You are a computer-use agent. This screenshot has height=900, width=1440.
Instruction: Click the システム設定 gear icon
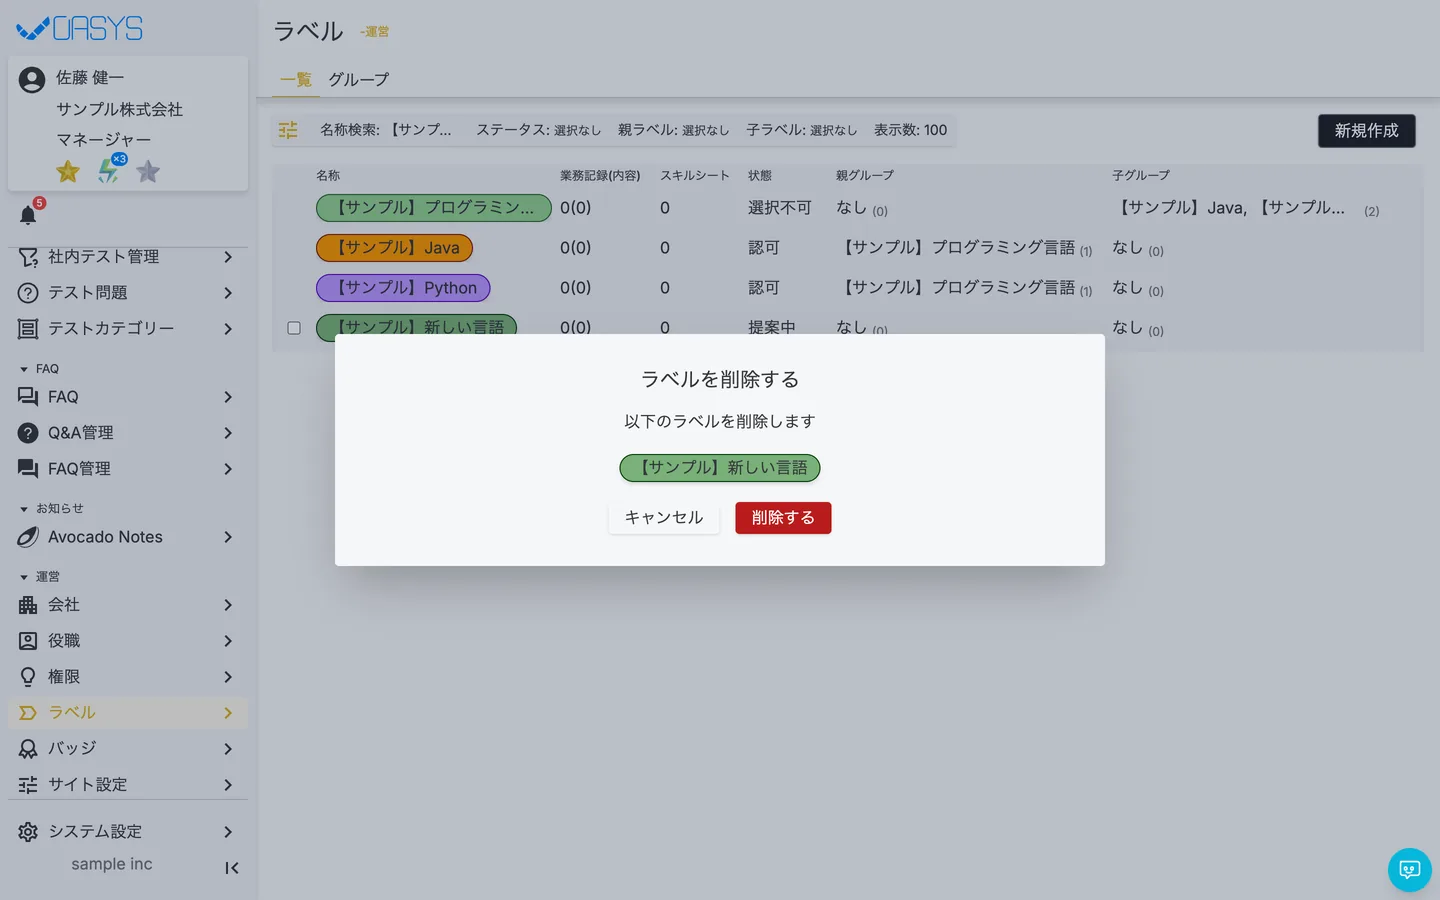[x=28, y=832]
